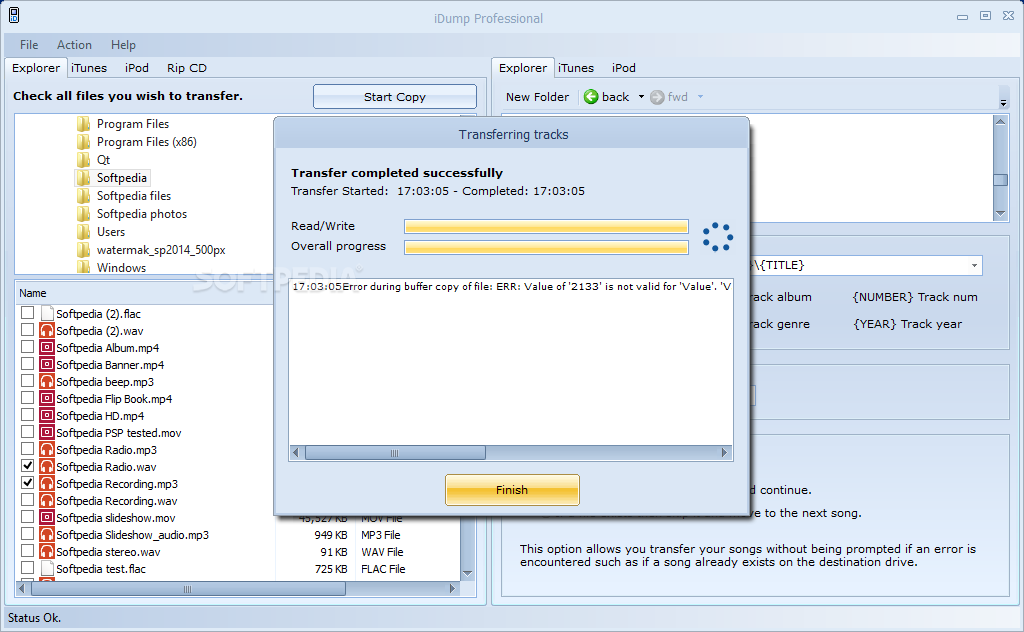The image size is (1024, 632).
Task: Click the Softpedia Banner.mp4 video icon
Action: pyautogui.click(x=46, y=364)
